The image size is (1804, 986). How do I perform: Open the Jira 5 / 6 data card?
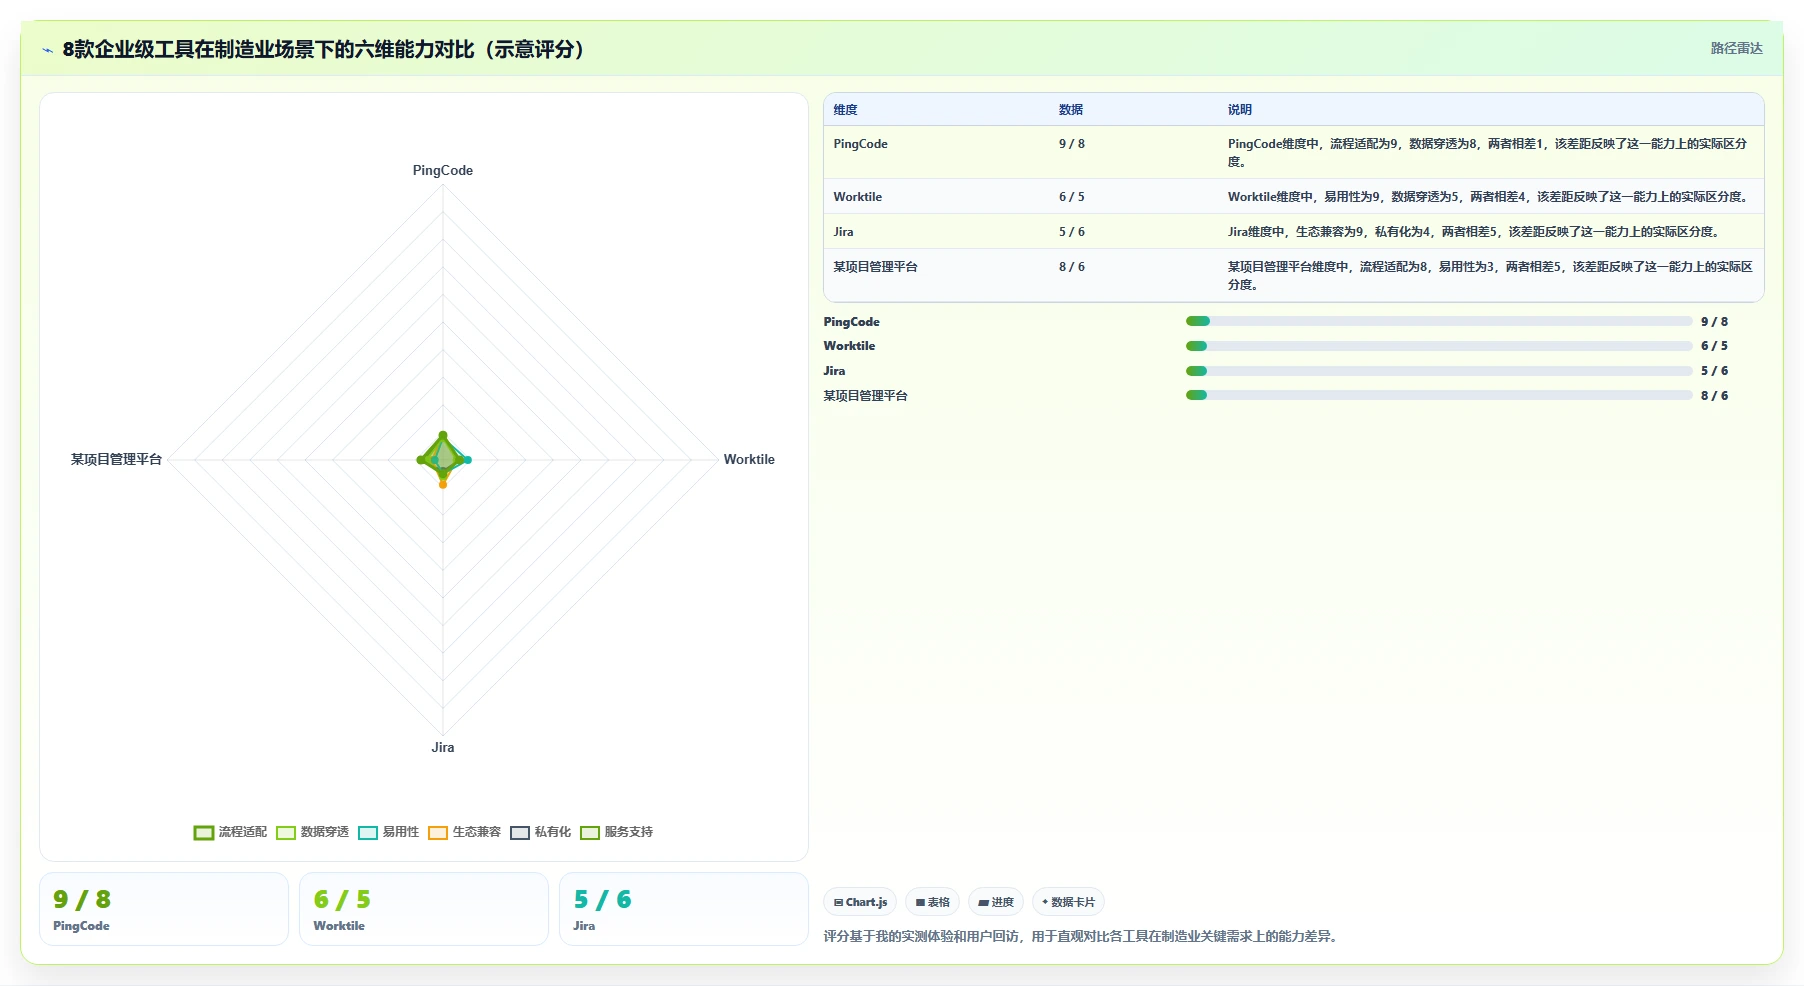684,909
